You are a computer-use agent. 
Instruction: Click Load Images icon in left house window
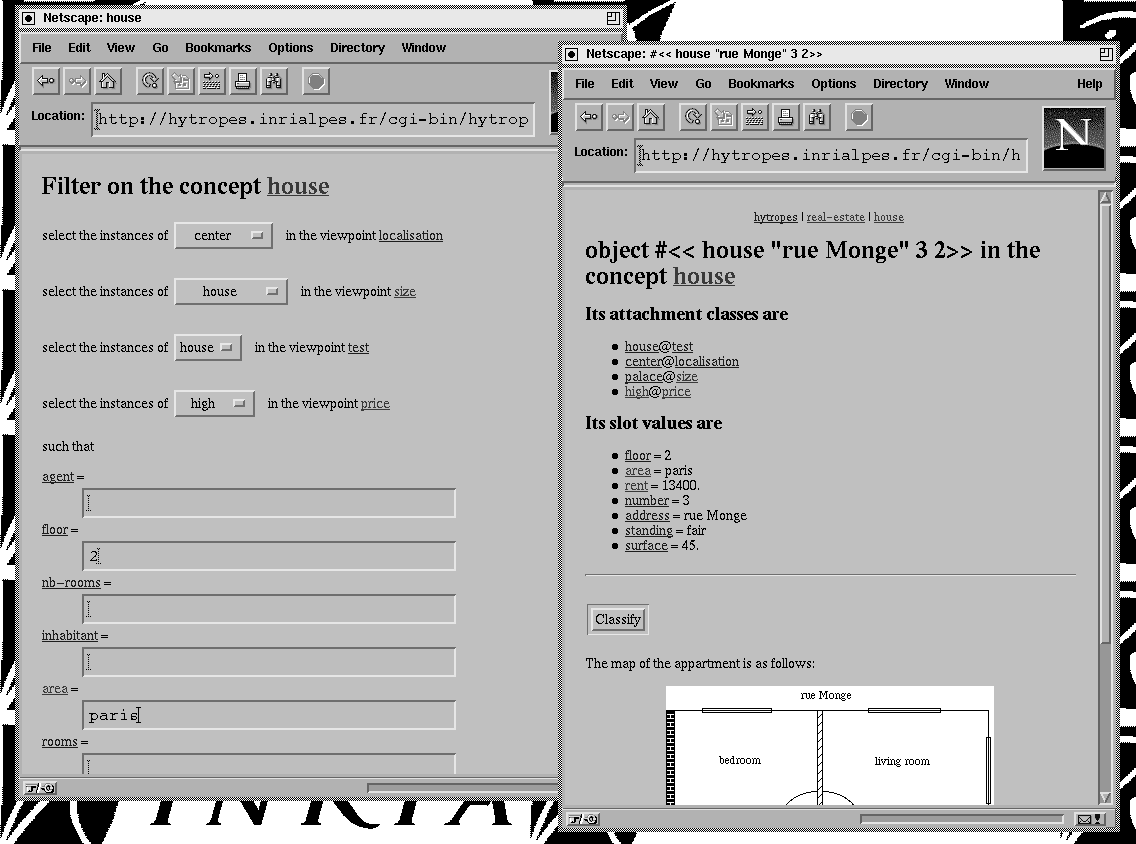181,81
